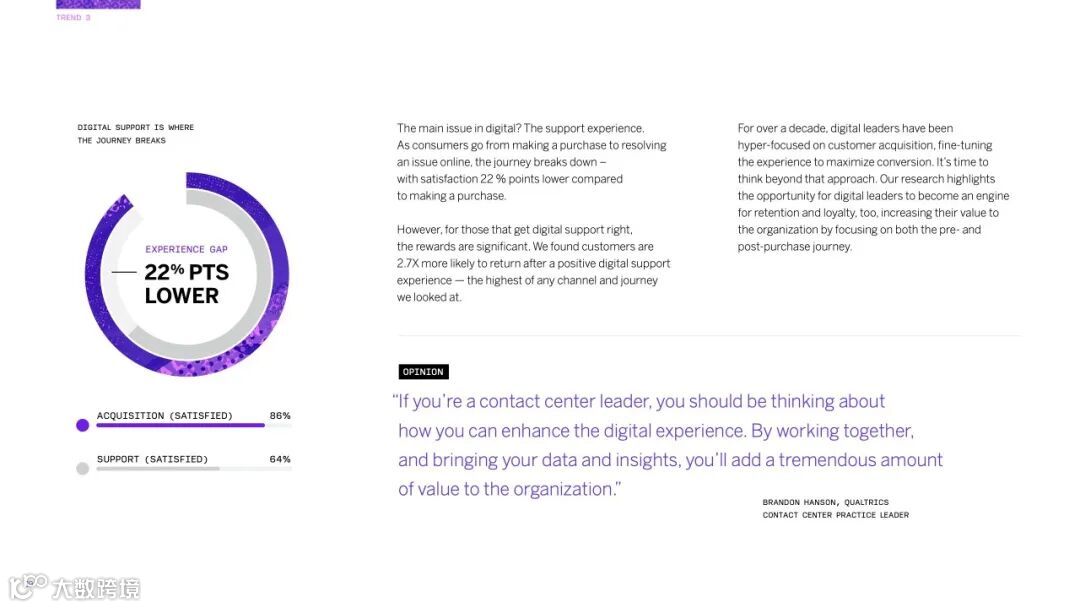Click the '22% PTS LOWER' chart center text
The height and width of the screenshot is (608, 1080).
click(186, 284)
